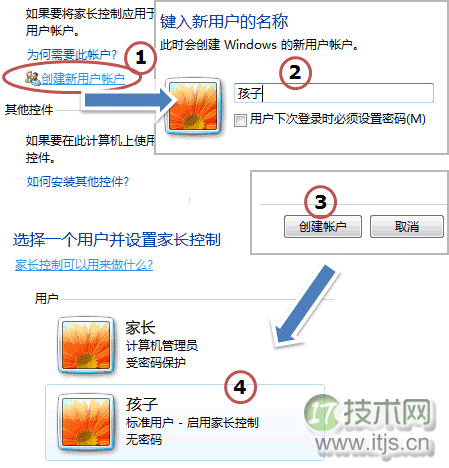Click the 标准用户 - 启用家长控制 status text
449x468 pixels.
[x=192, y=423]
